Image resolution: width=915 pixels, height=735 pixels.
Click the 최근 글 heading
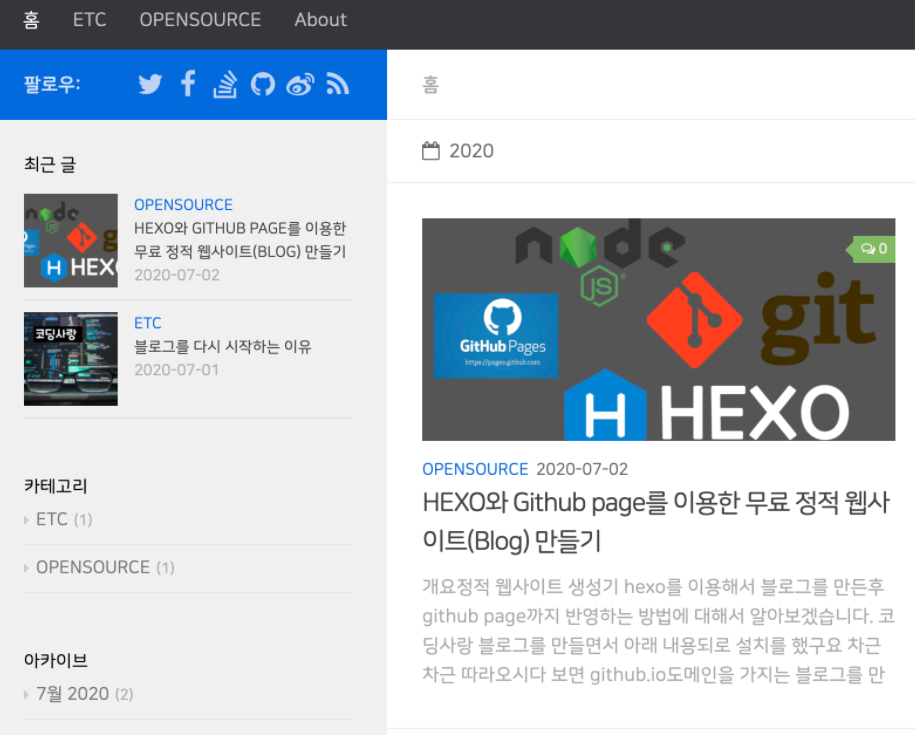[50, 164]
